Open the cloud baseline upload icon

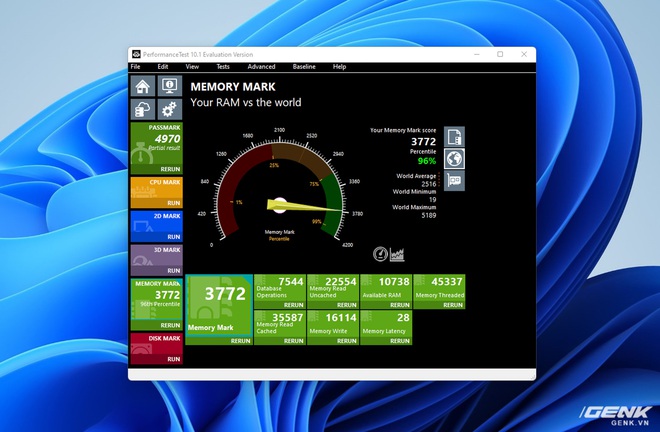pos(143,110)
